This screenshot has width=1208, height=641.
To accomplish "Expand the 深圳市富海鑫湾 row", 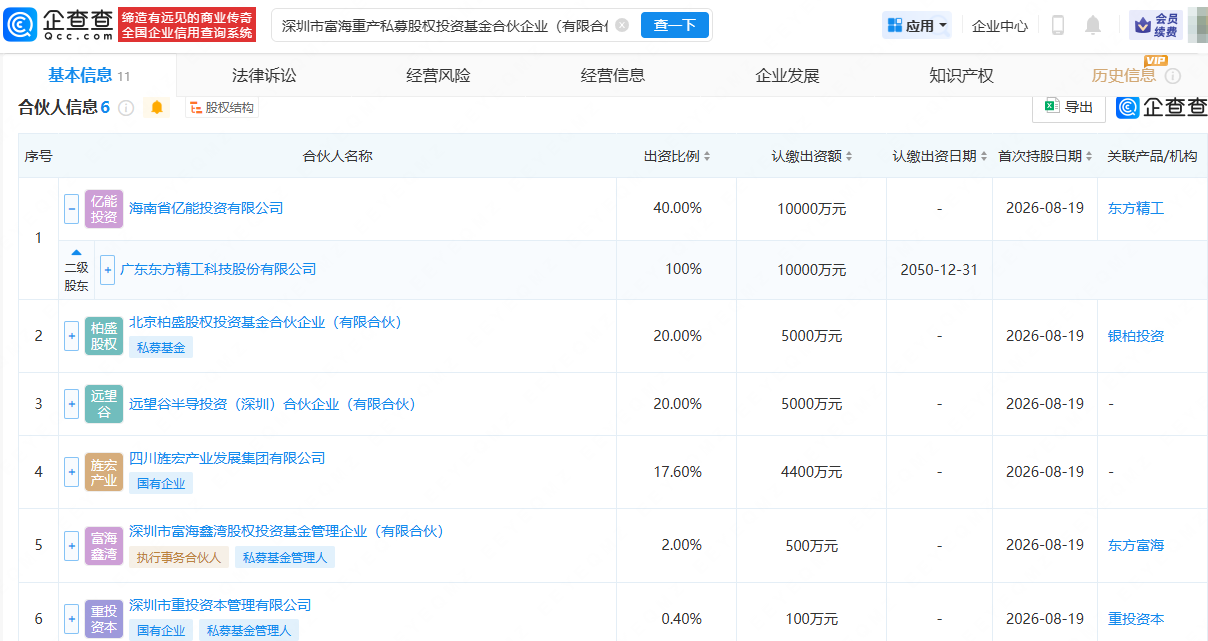I will pos(71,545).
